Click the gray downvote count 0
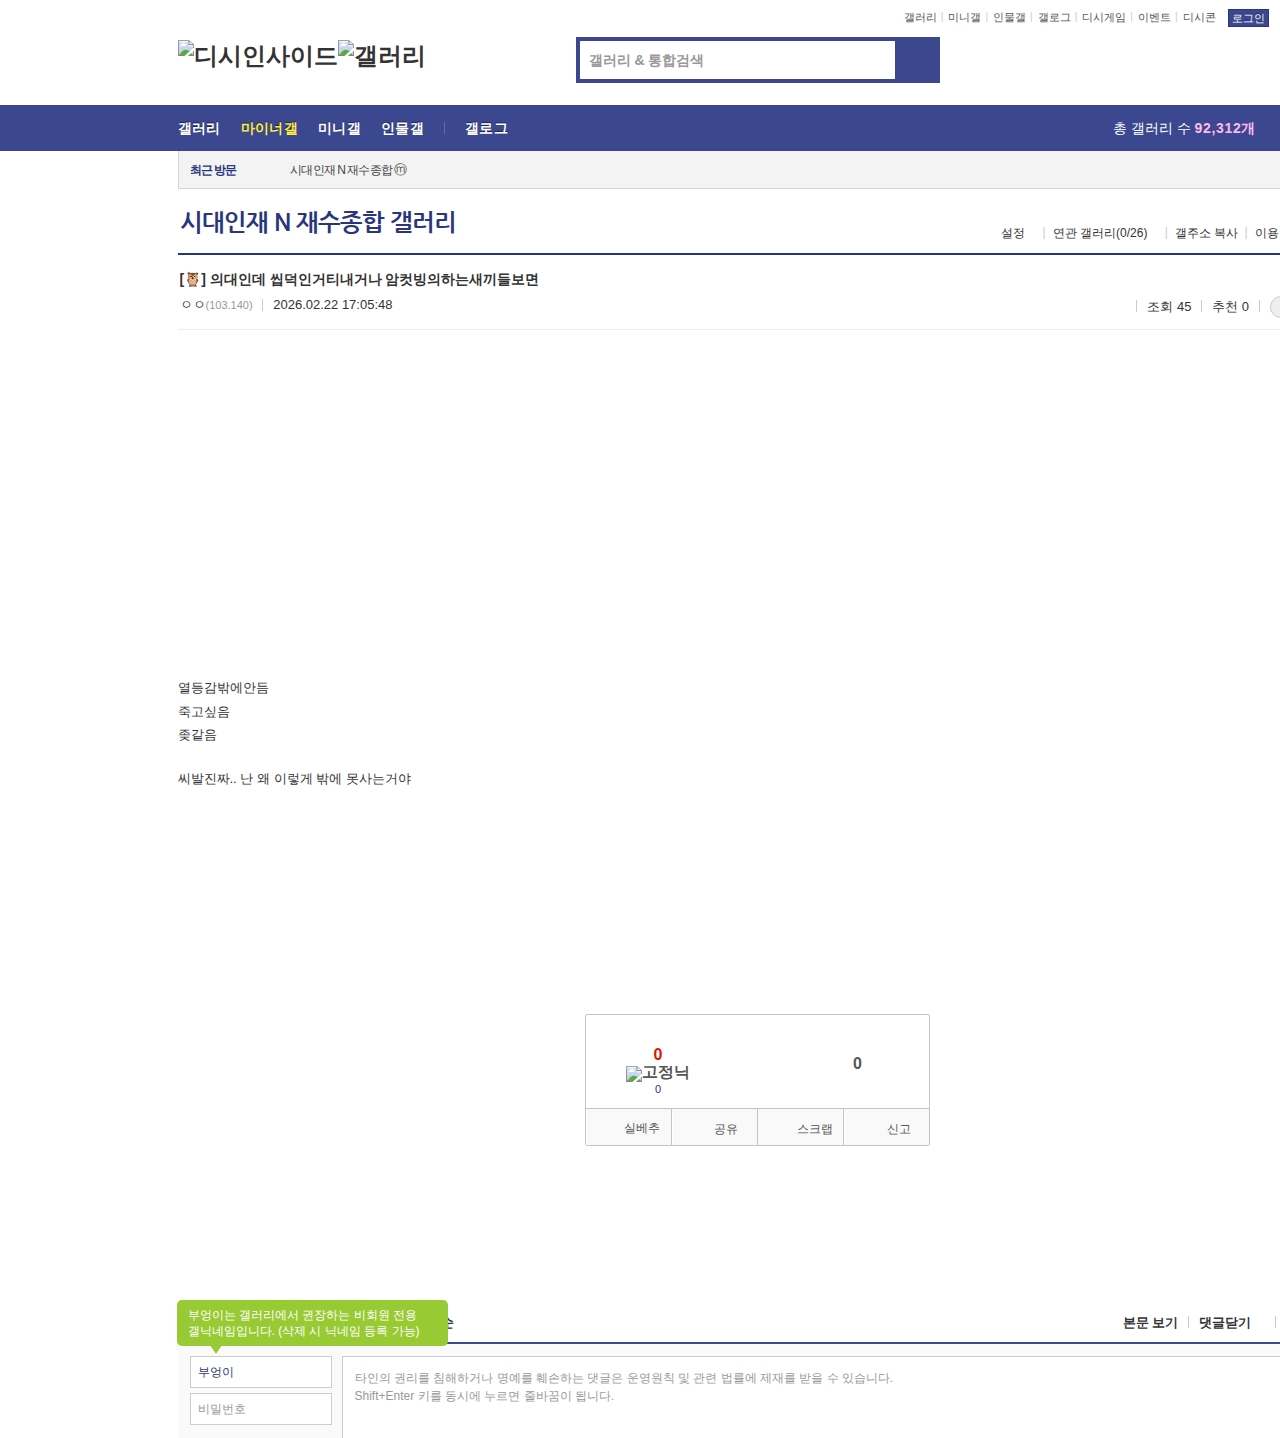This screenshot has width=1280, height=1438. pos(857,1063)
